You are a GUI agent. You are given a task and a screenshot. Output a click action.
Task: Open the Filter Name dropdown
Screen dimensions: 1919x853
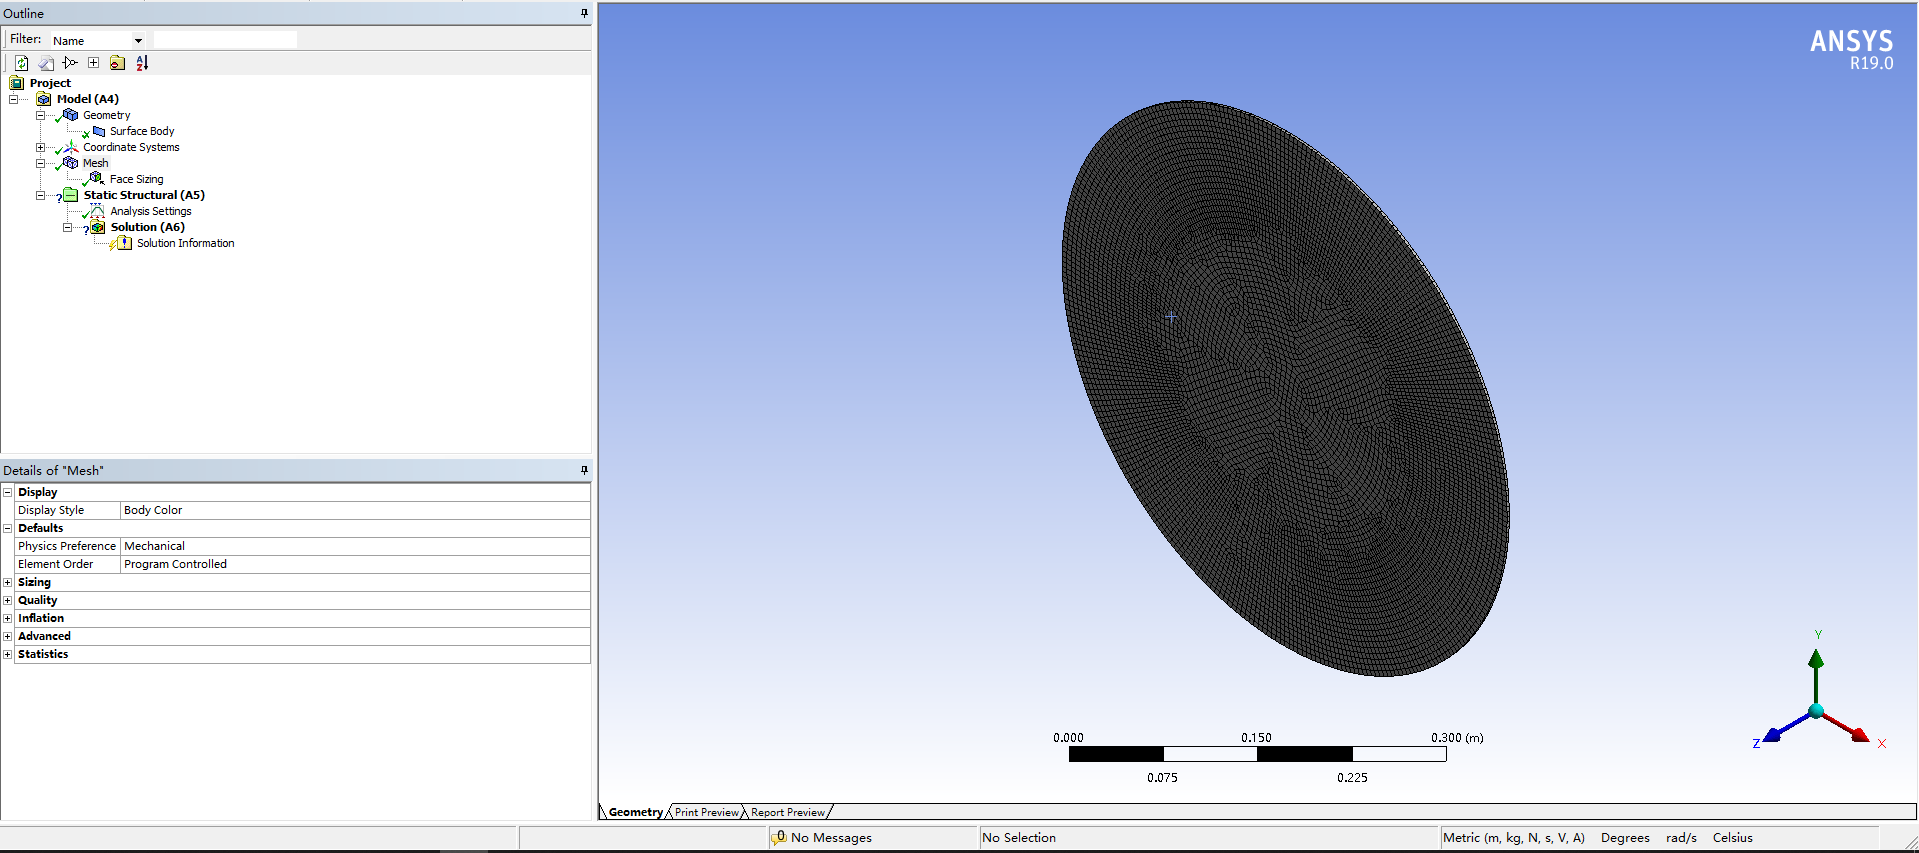tap(138, 41)
